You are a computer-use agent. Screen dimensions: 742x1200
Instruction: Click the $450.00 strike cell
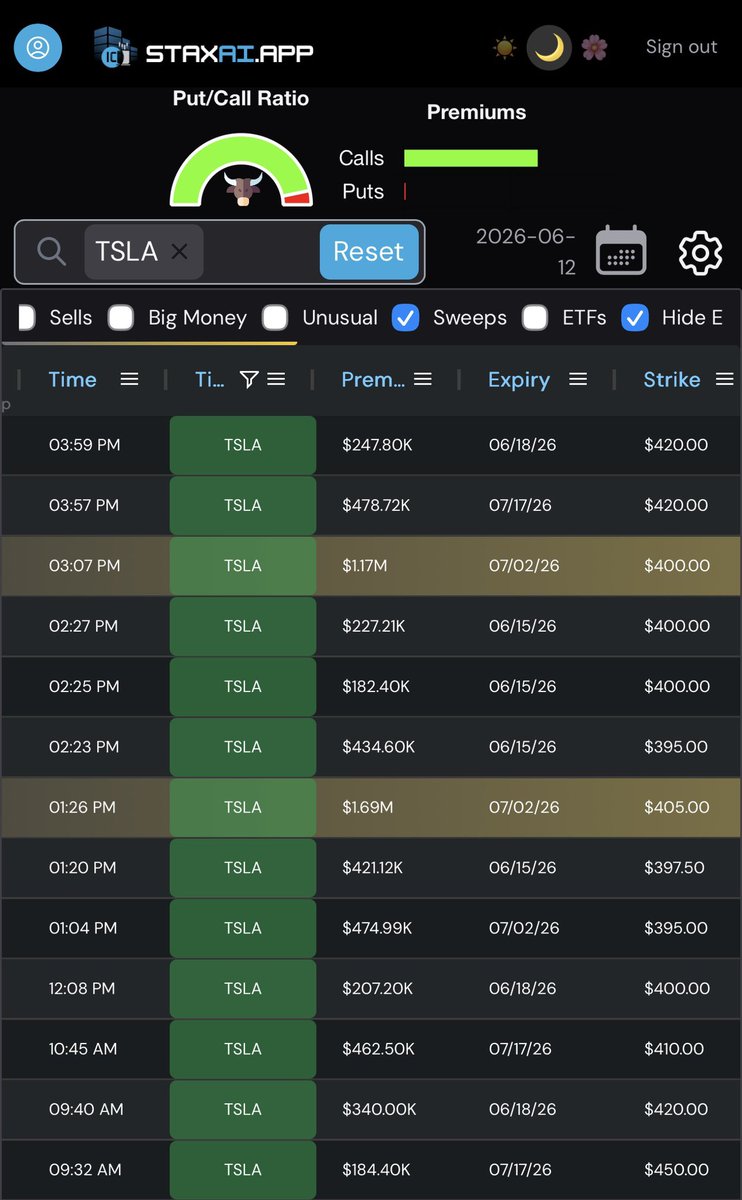pos(676,1169)
